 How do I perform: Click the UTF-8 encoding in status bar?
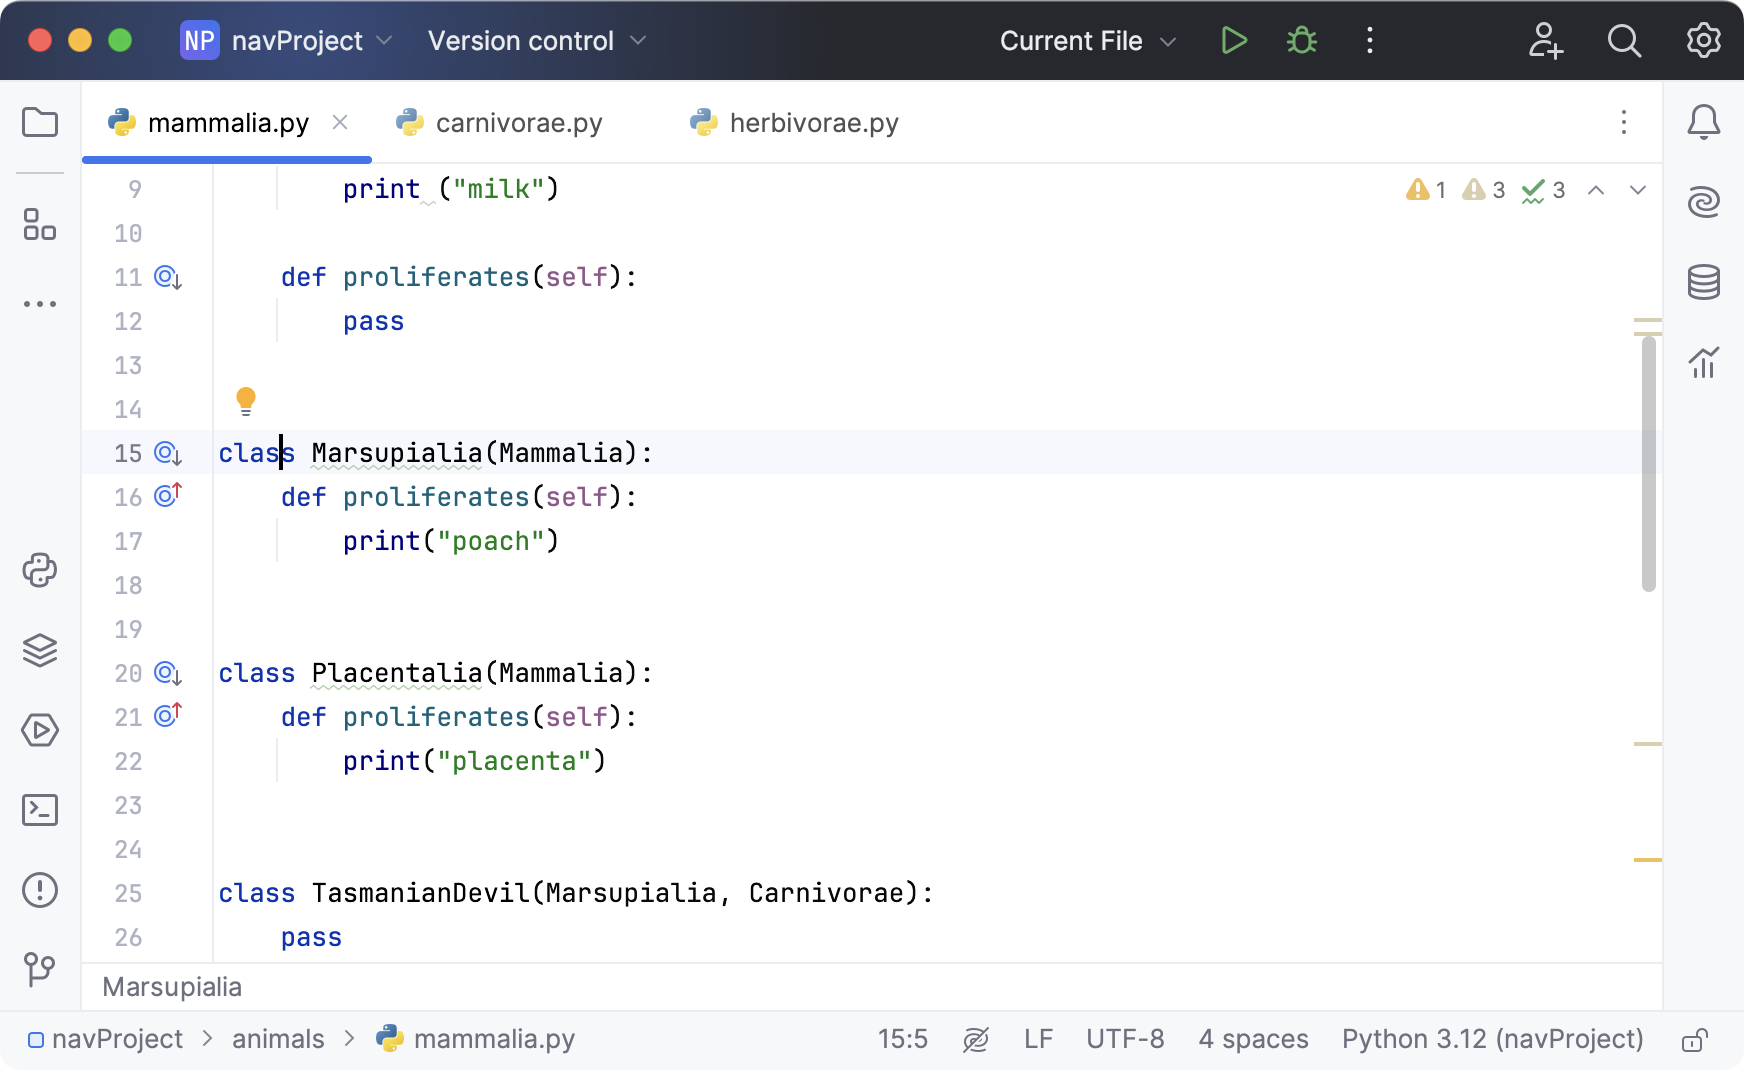pos(1125,1040)
